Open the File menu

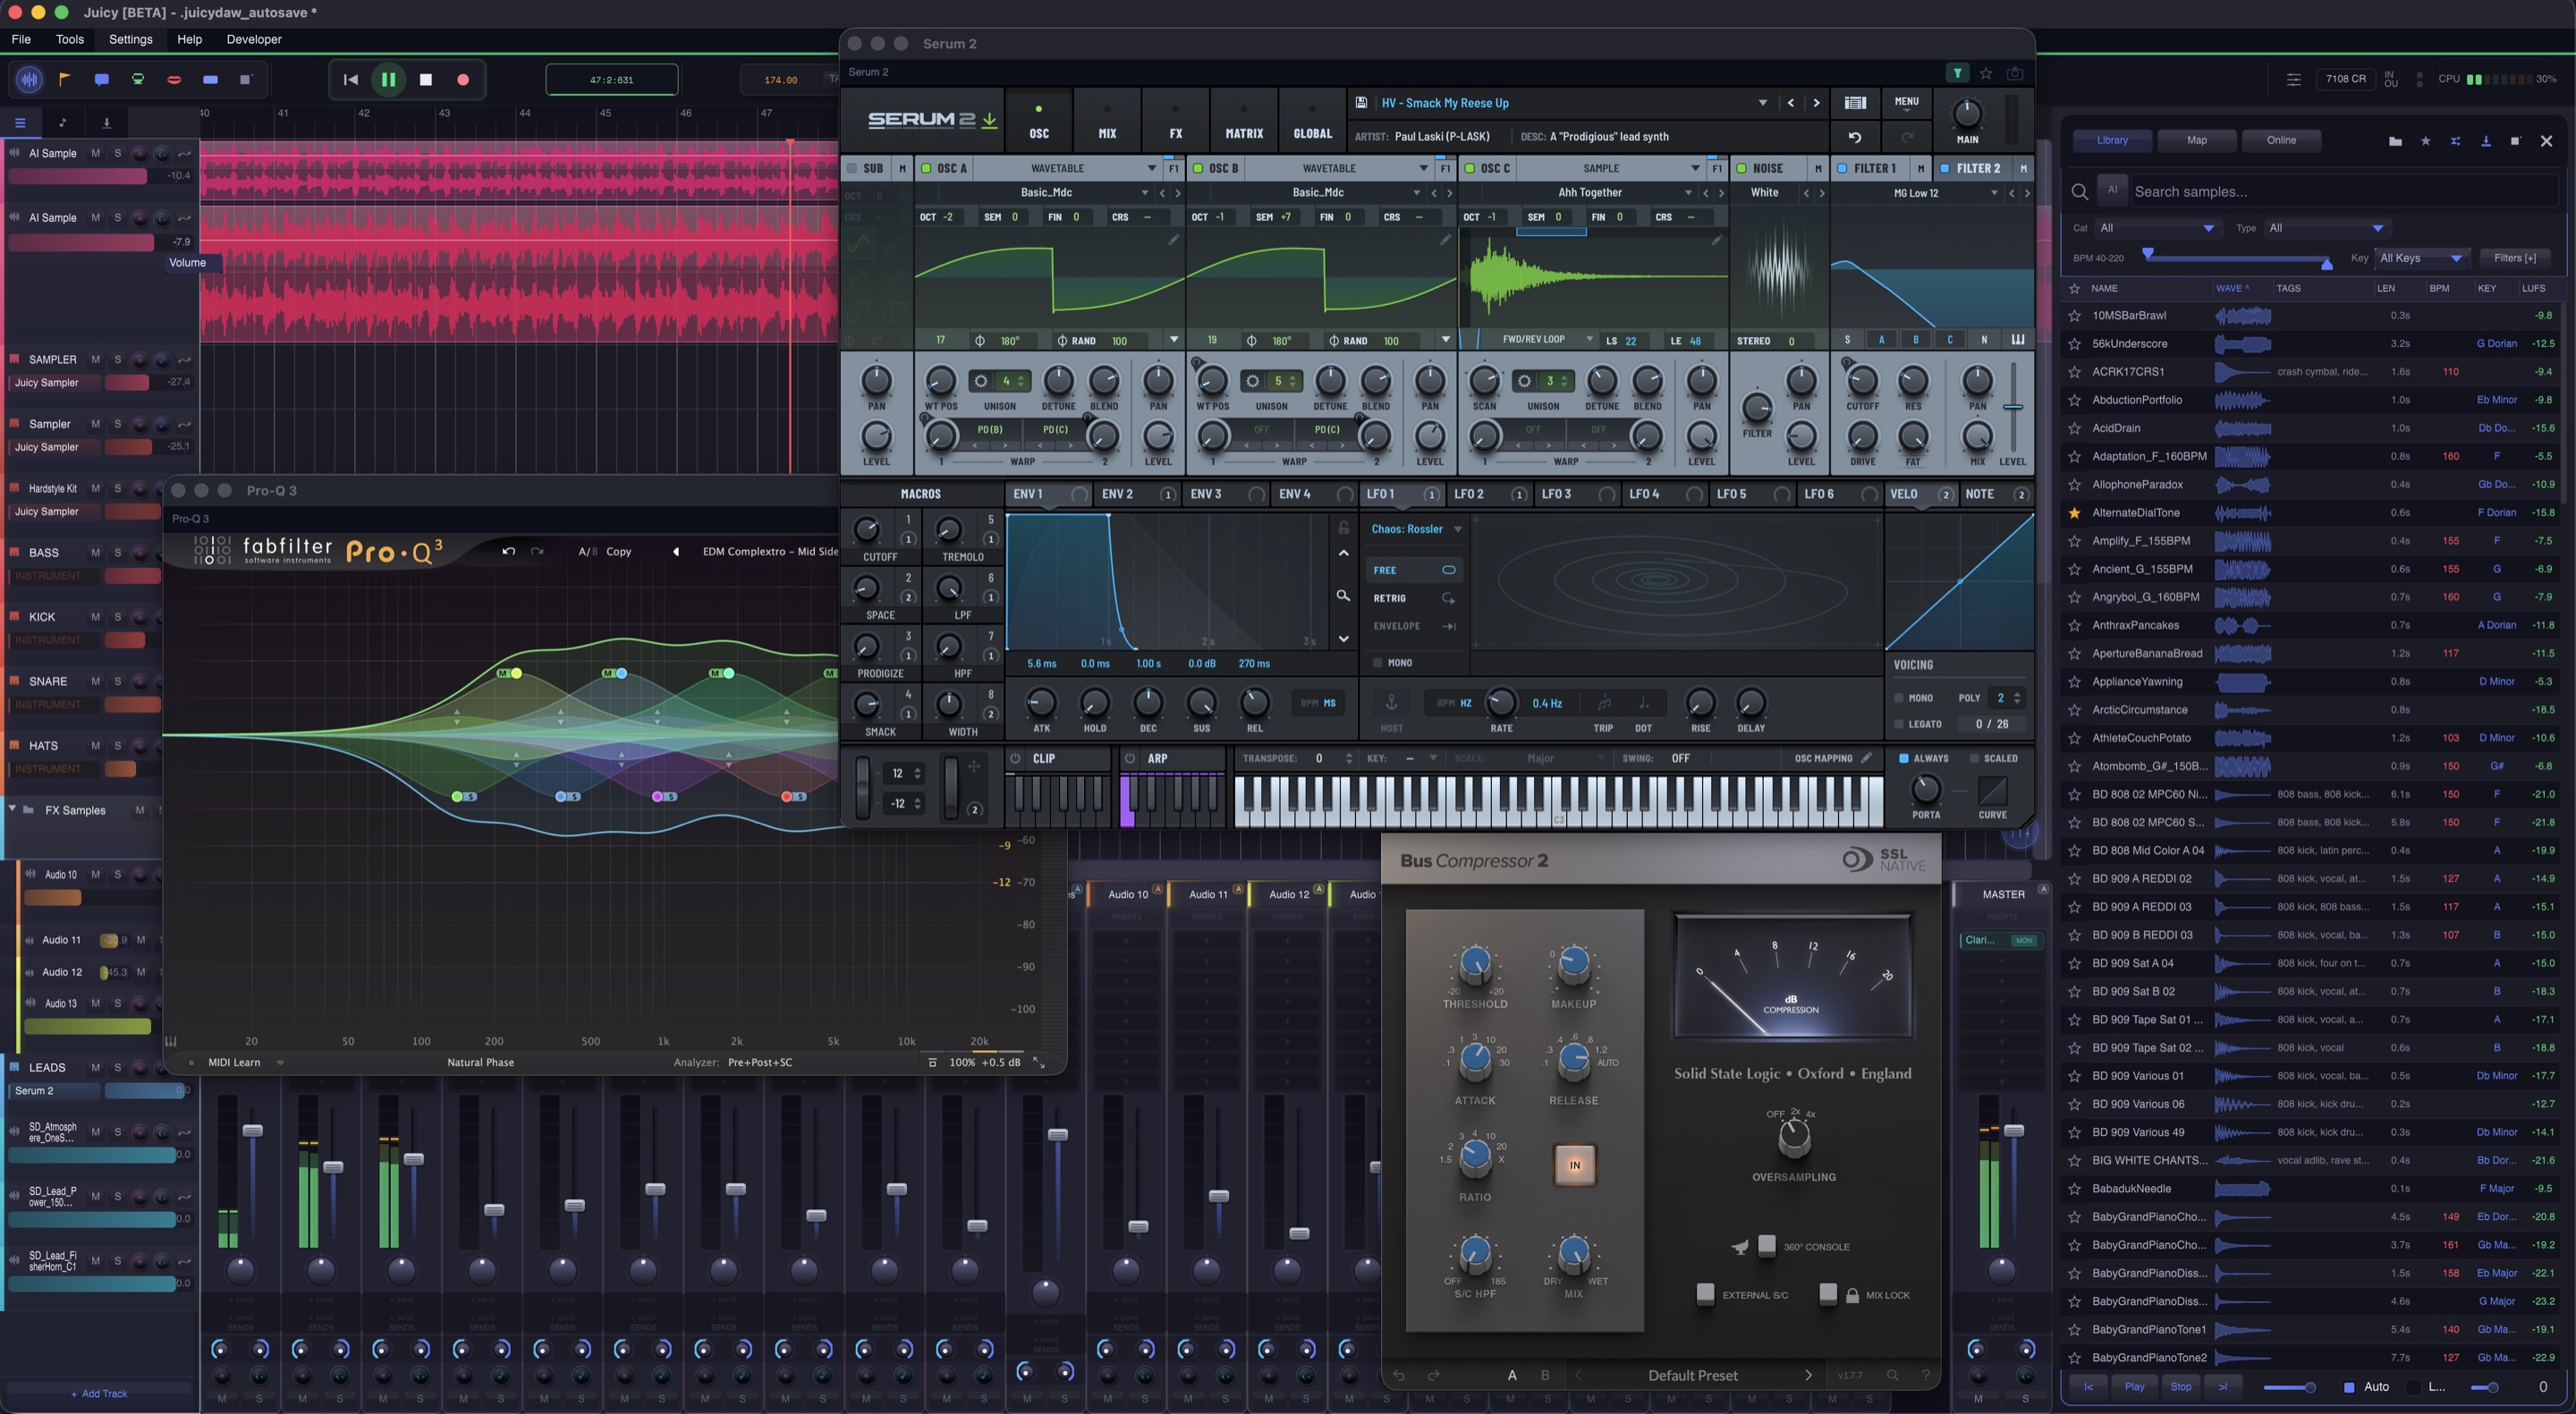point(21,39)
